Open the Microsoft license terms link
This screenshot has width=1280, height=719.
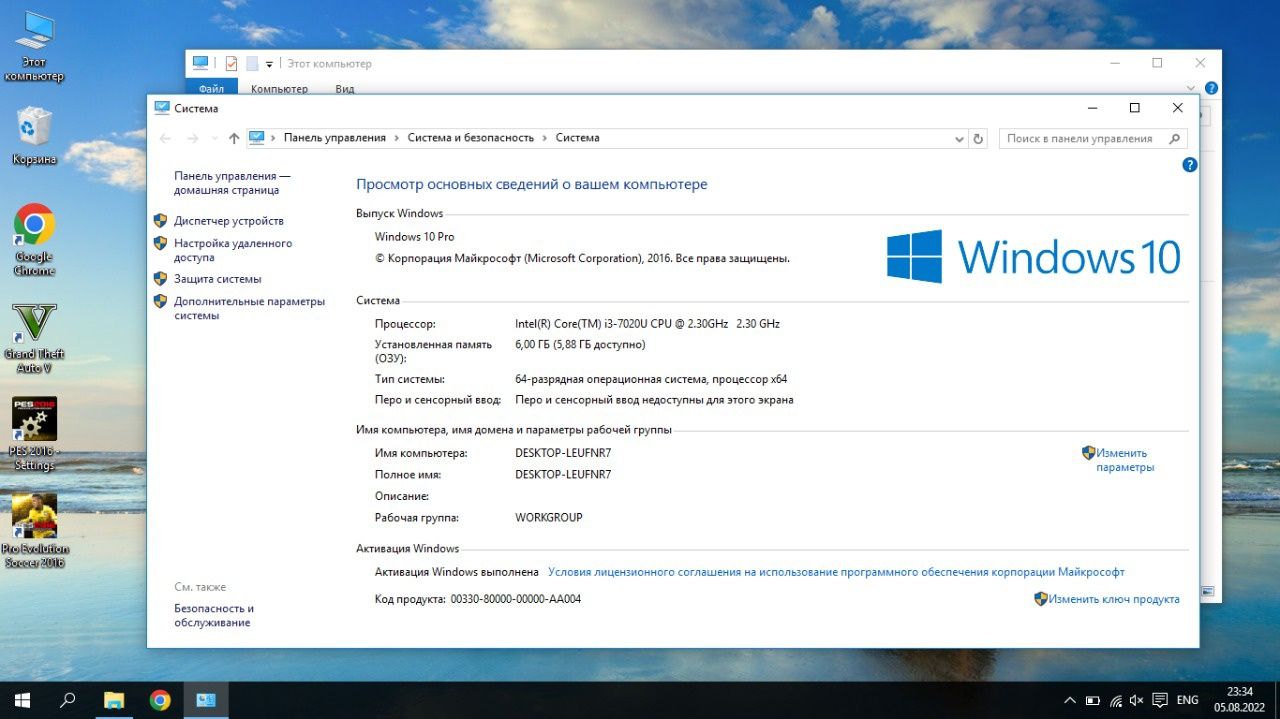(x=836, y=572)
